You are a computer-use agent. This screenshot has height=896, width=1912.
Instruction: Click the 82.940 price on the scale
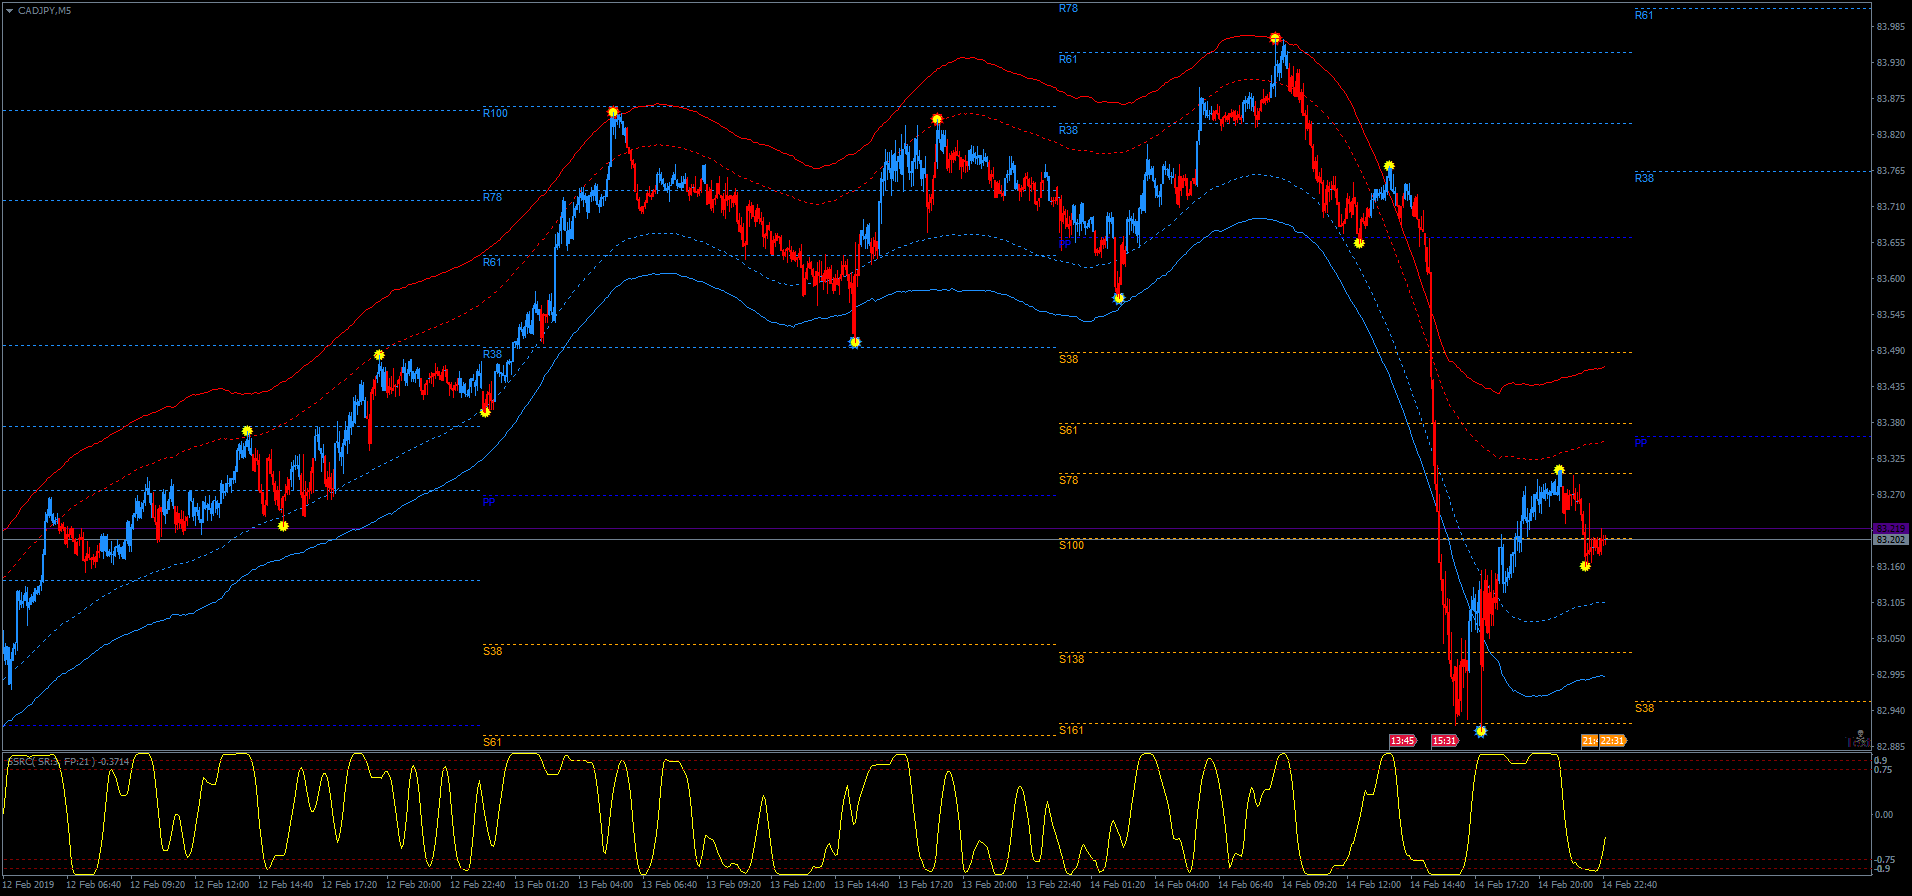pyautogui.click(x=1890, y=711)
